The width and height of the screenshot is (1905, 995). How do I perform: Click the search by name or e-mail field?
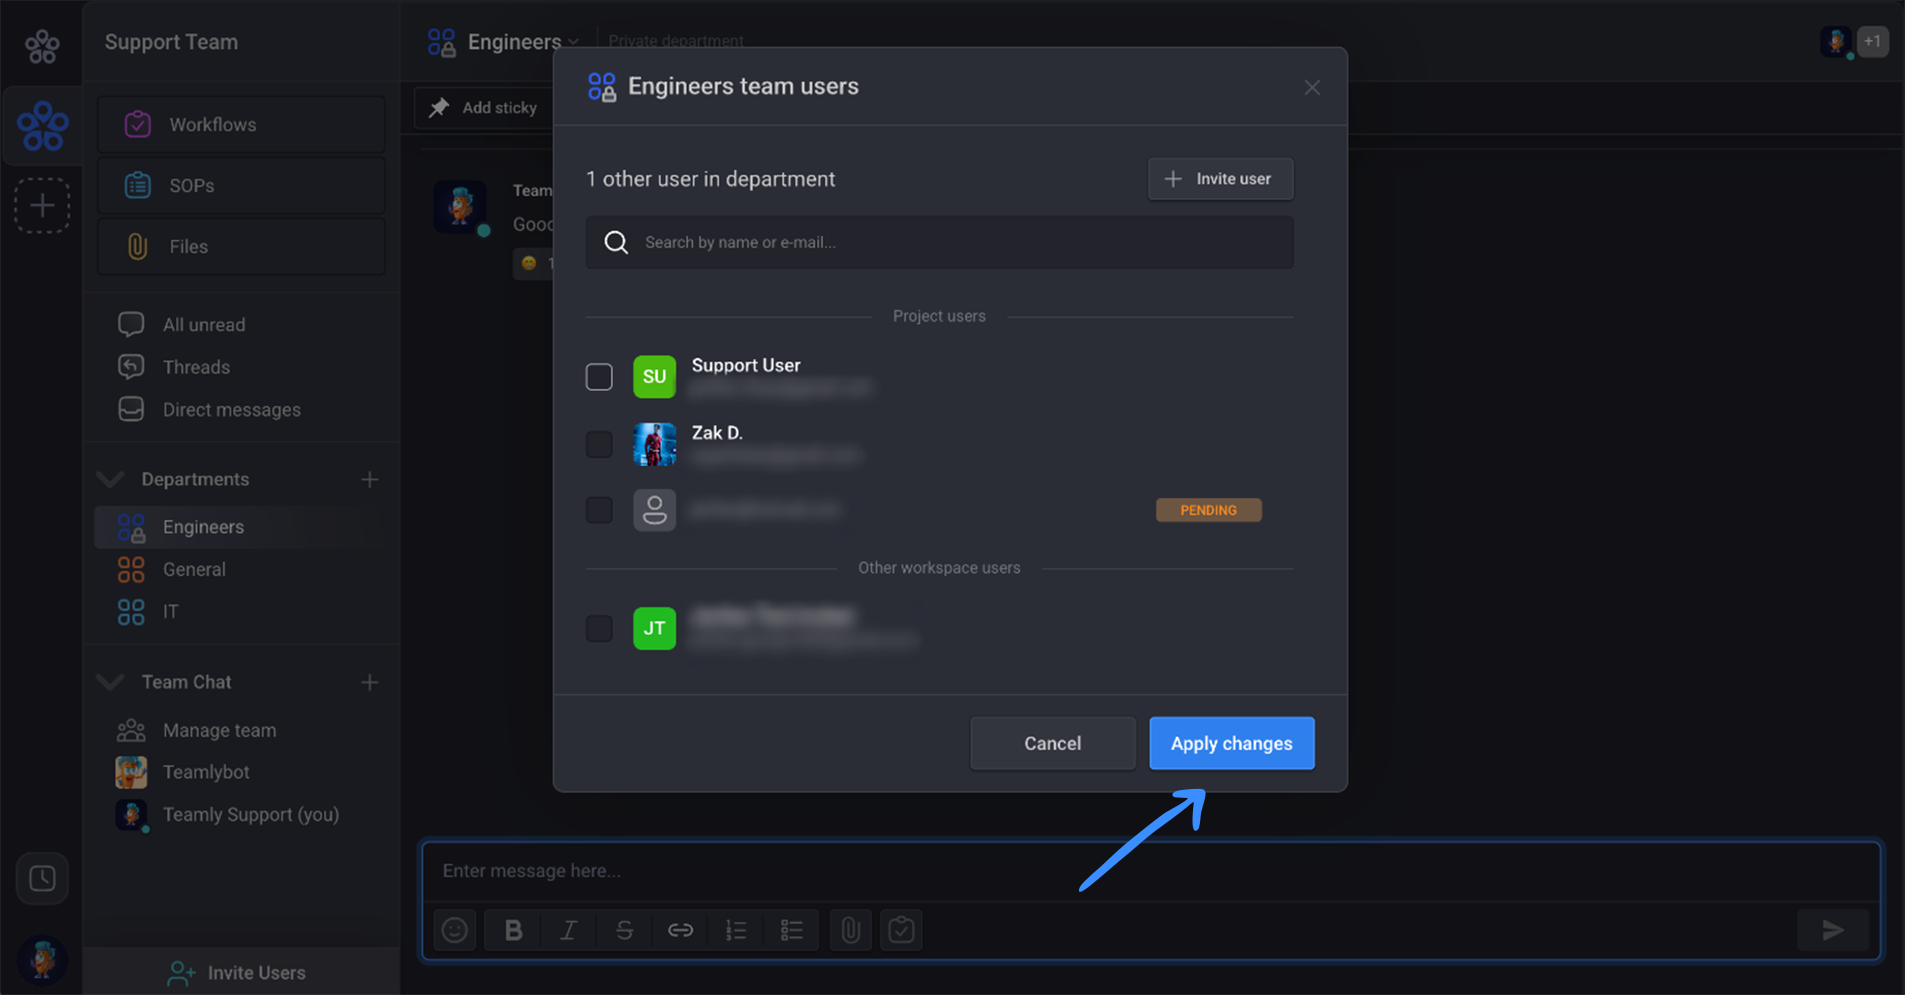pyautogui.click(x=939, y=242)
